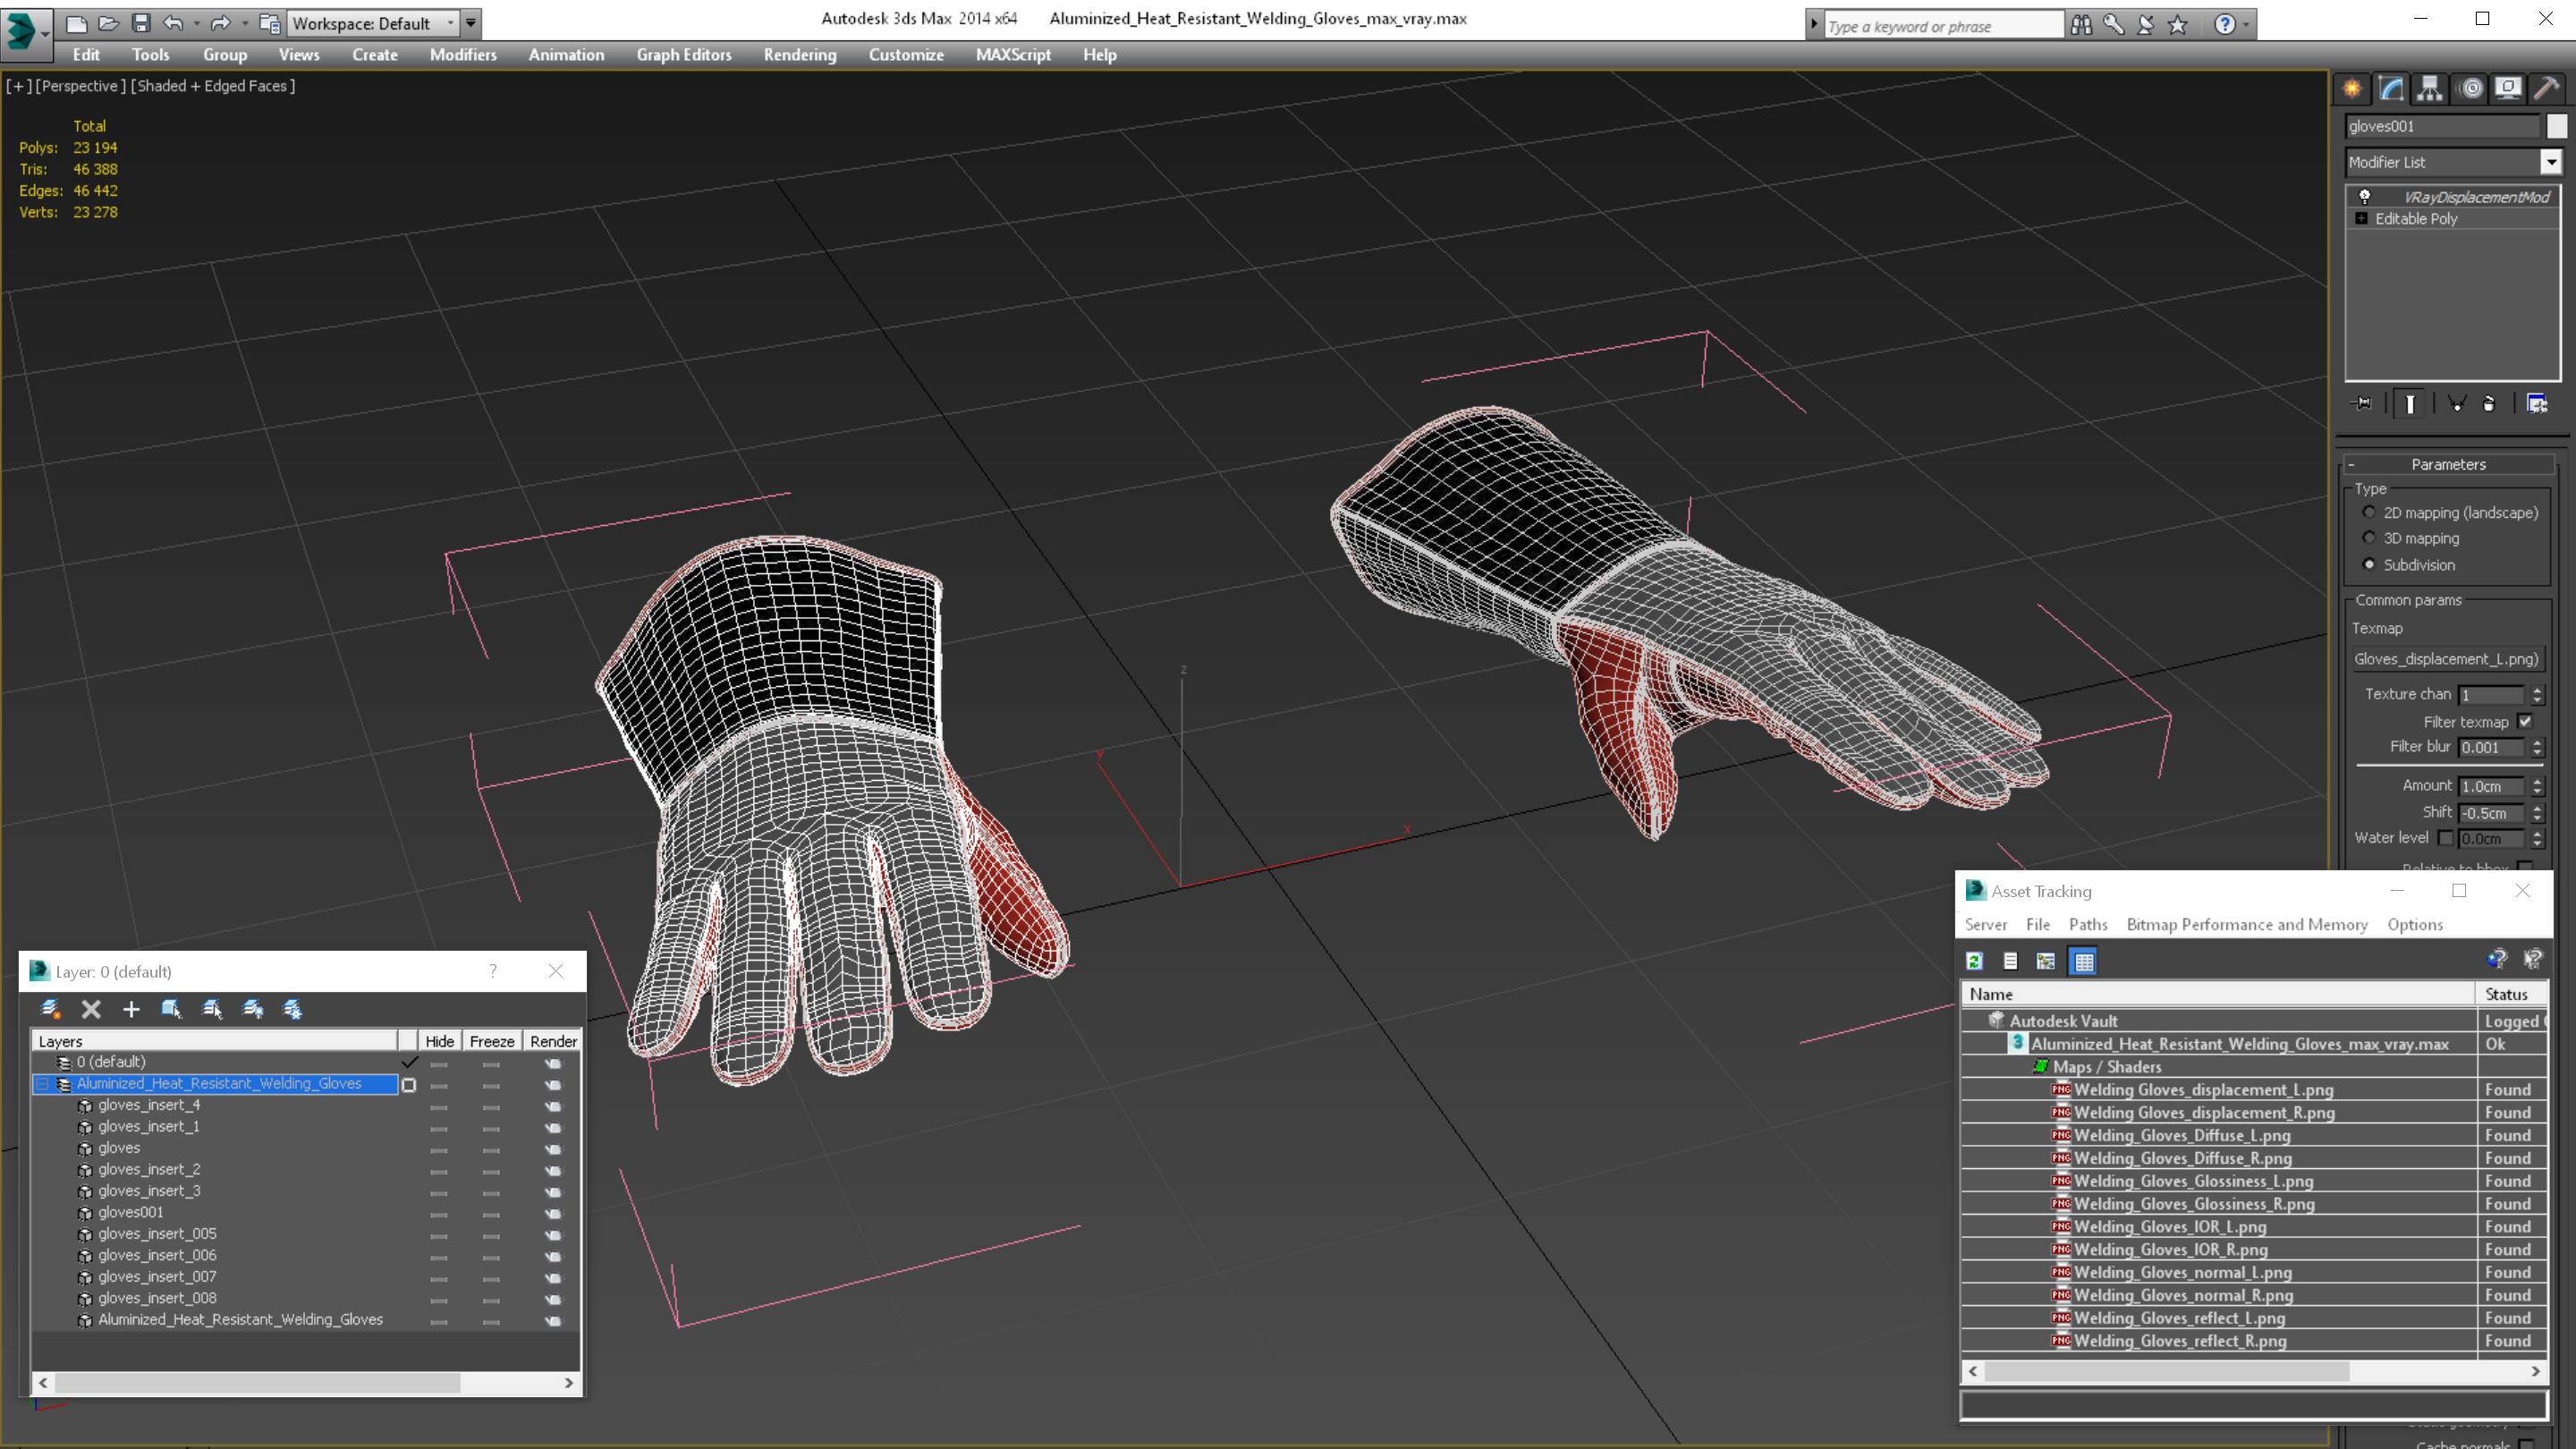
Task: Toggle Freeze for gloves row
Action: coord(491,1150)
